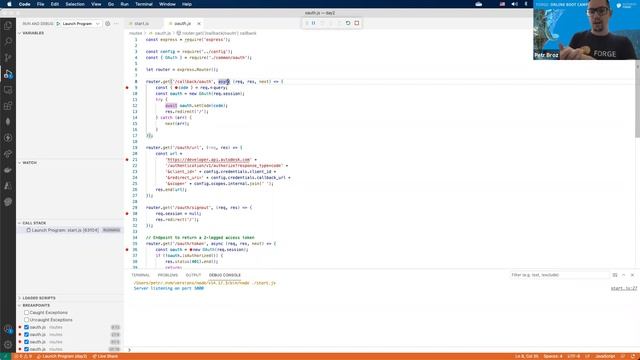The image size is (640, 360).
Task: Switch to the Output panel tab
Action: (193, 275)
